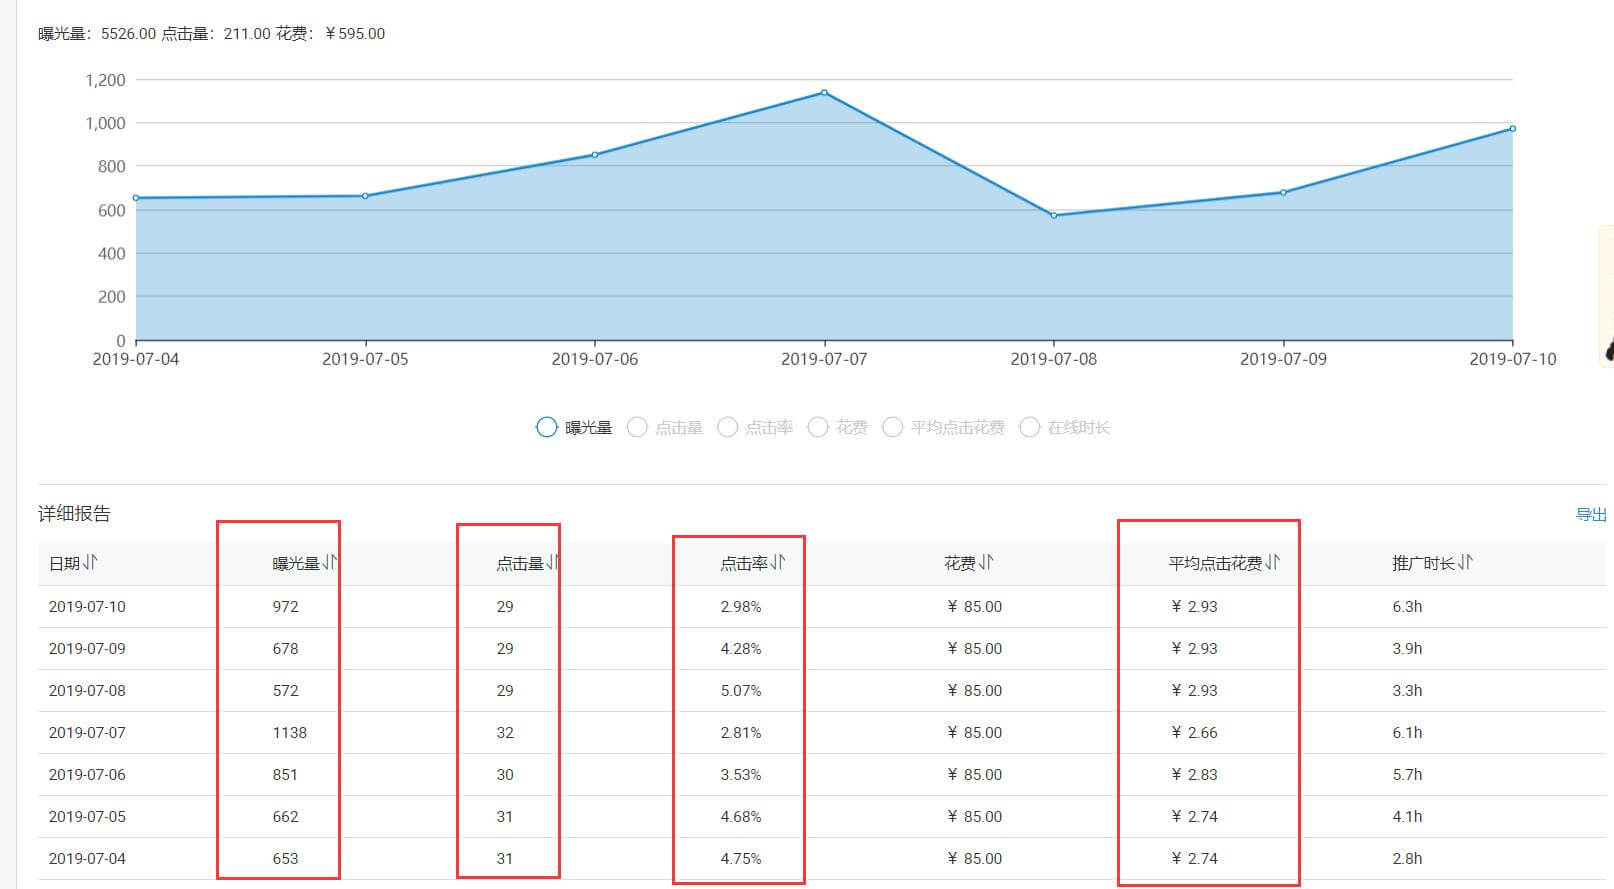
Task: Sort by 点击量 using sort arrows
Action: pos(552,563)
